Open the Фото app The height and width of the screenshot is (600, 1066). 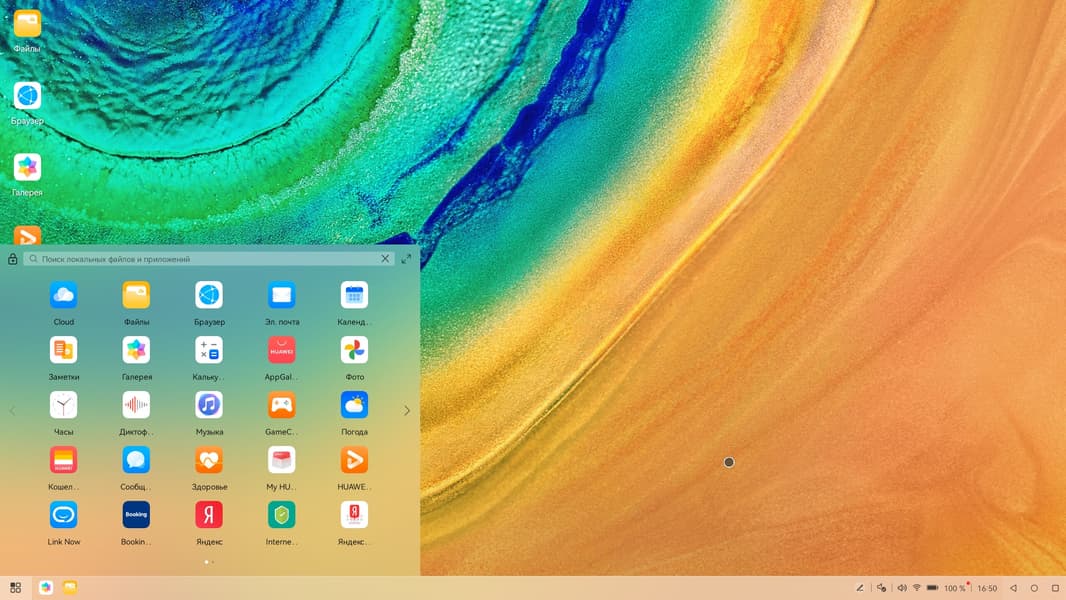tap(354, 351)
